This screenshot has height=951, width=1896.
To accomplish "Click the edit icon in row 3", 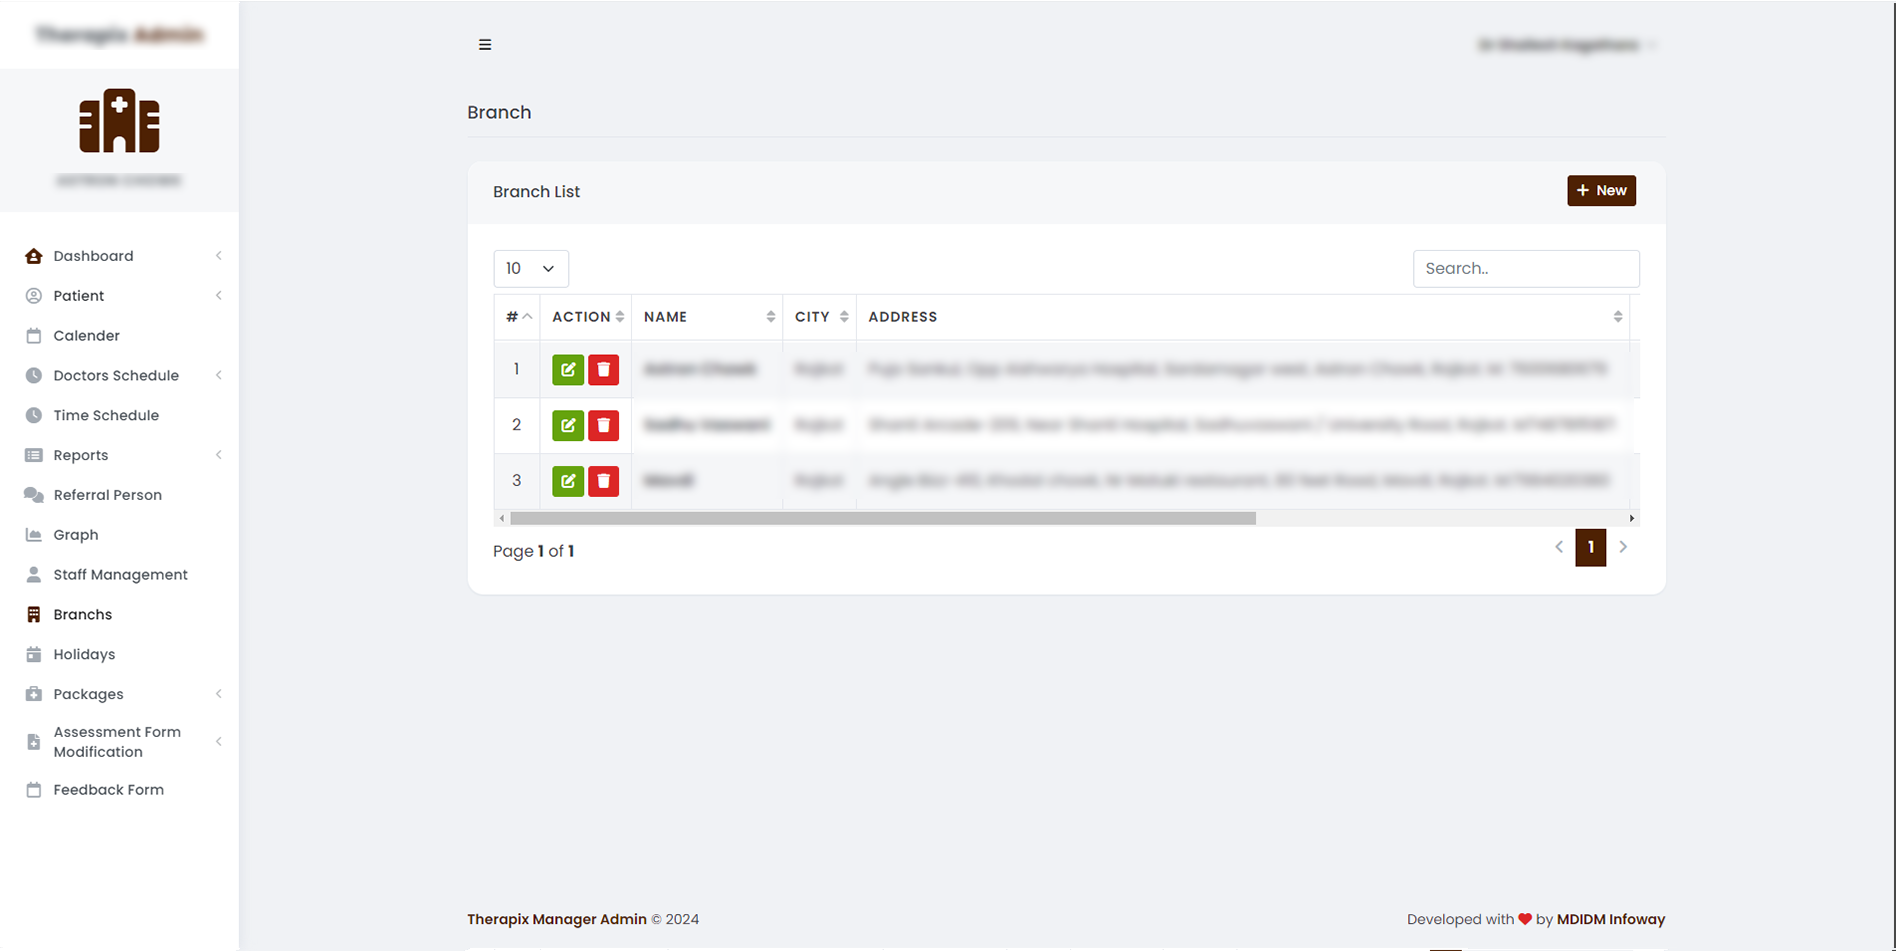I will point(568,481).
